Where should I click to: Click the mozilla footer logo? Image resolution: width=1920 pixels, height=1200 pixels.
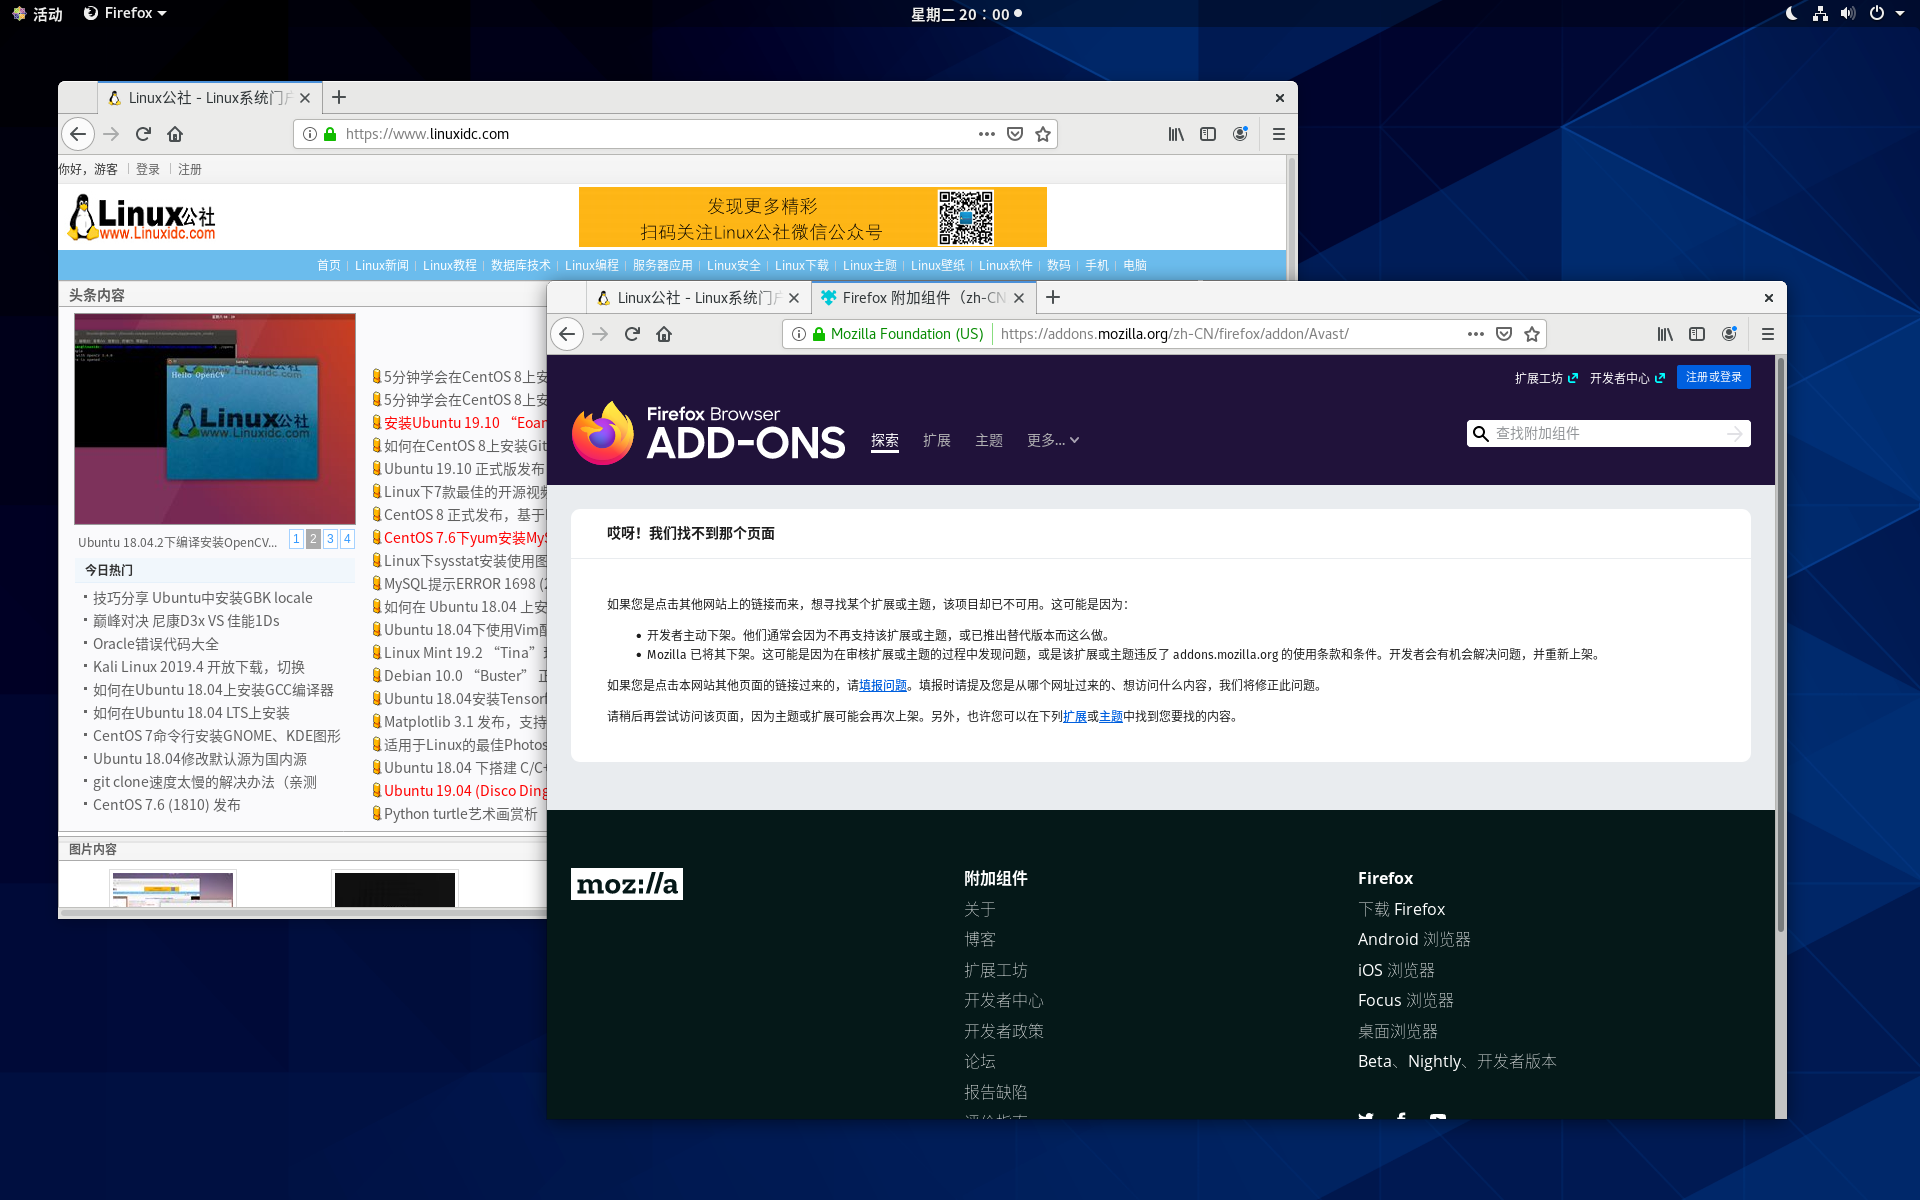[627, 884]
